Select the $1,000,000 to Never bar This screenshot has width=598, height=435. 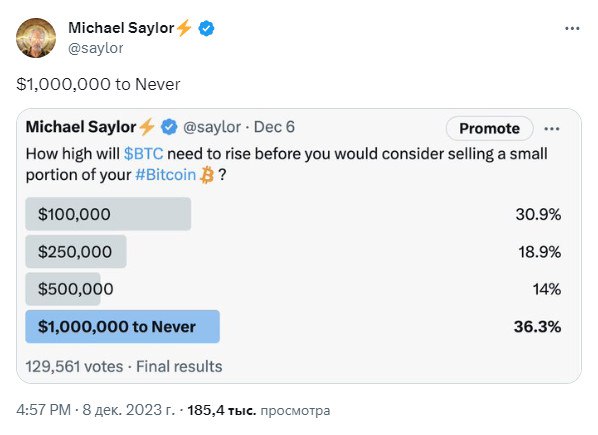122,327
